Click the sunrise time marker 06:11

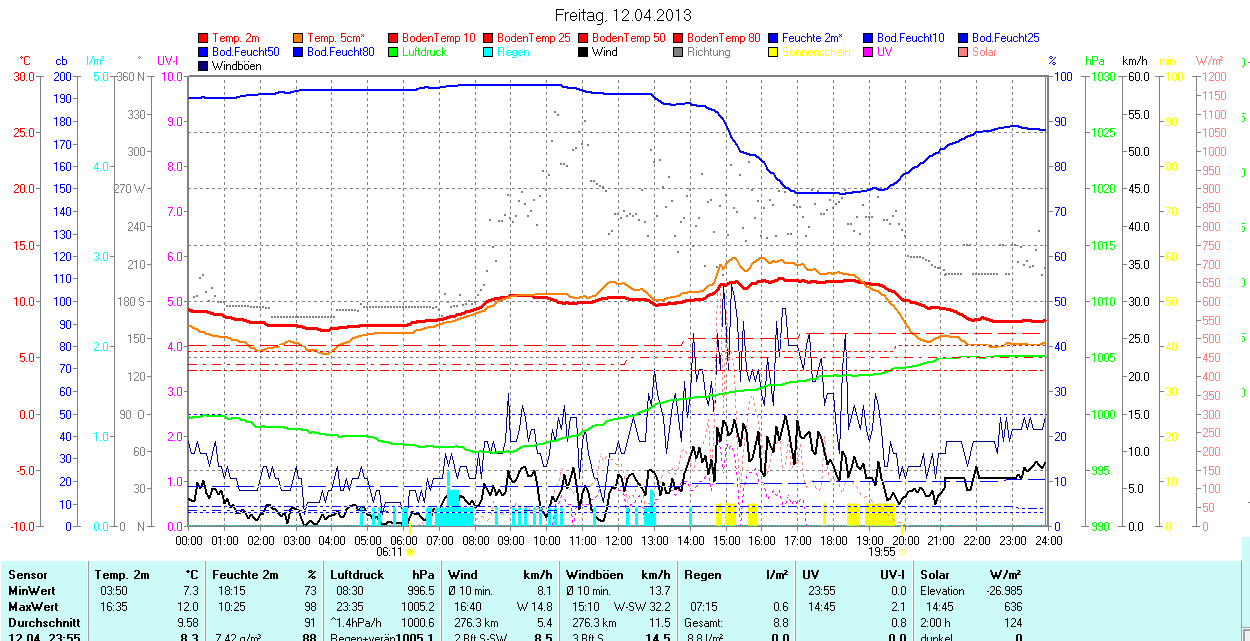pyautogui.click(x=390, y=551)
